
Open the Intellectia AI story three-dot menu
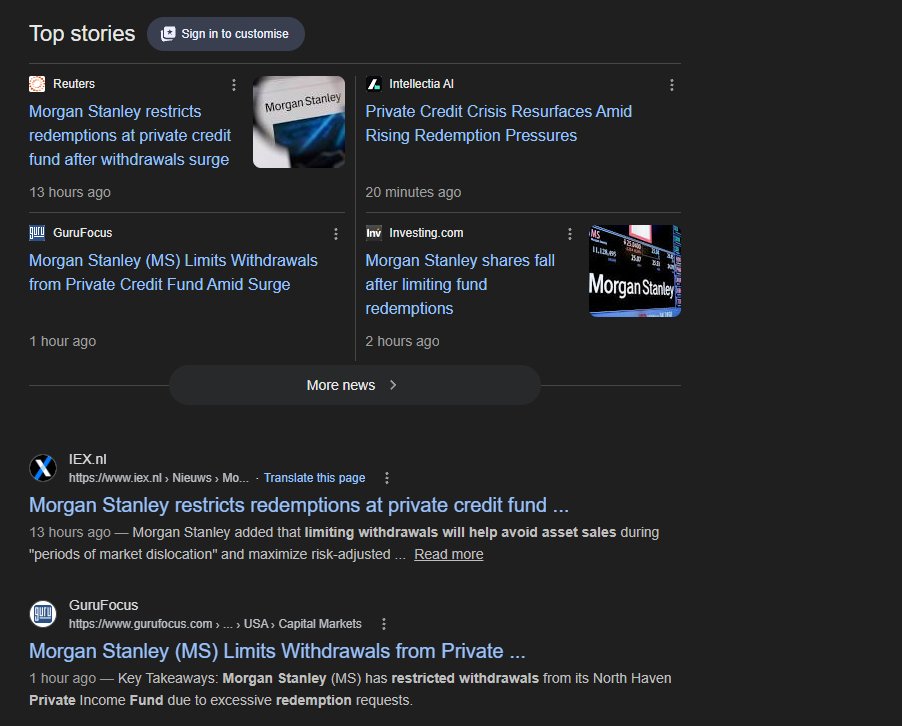click(x=671, y=85)
